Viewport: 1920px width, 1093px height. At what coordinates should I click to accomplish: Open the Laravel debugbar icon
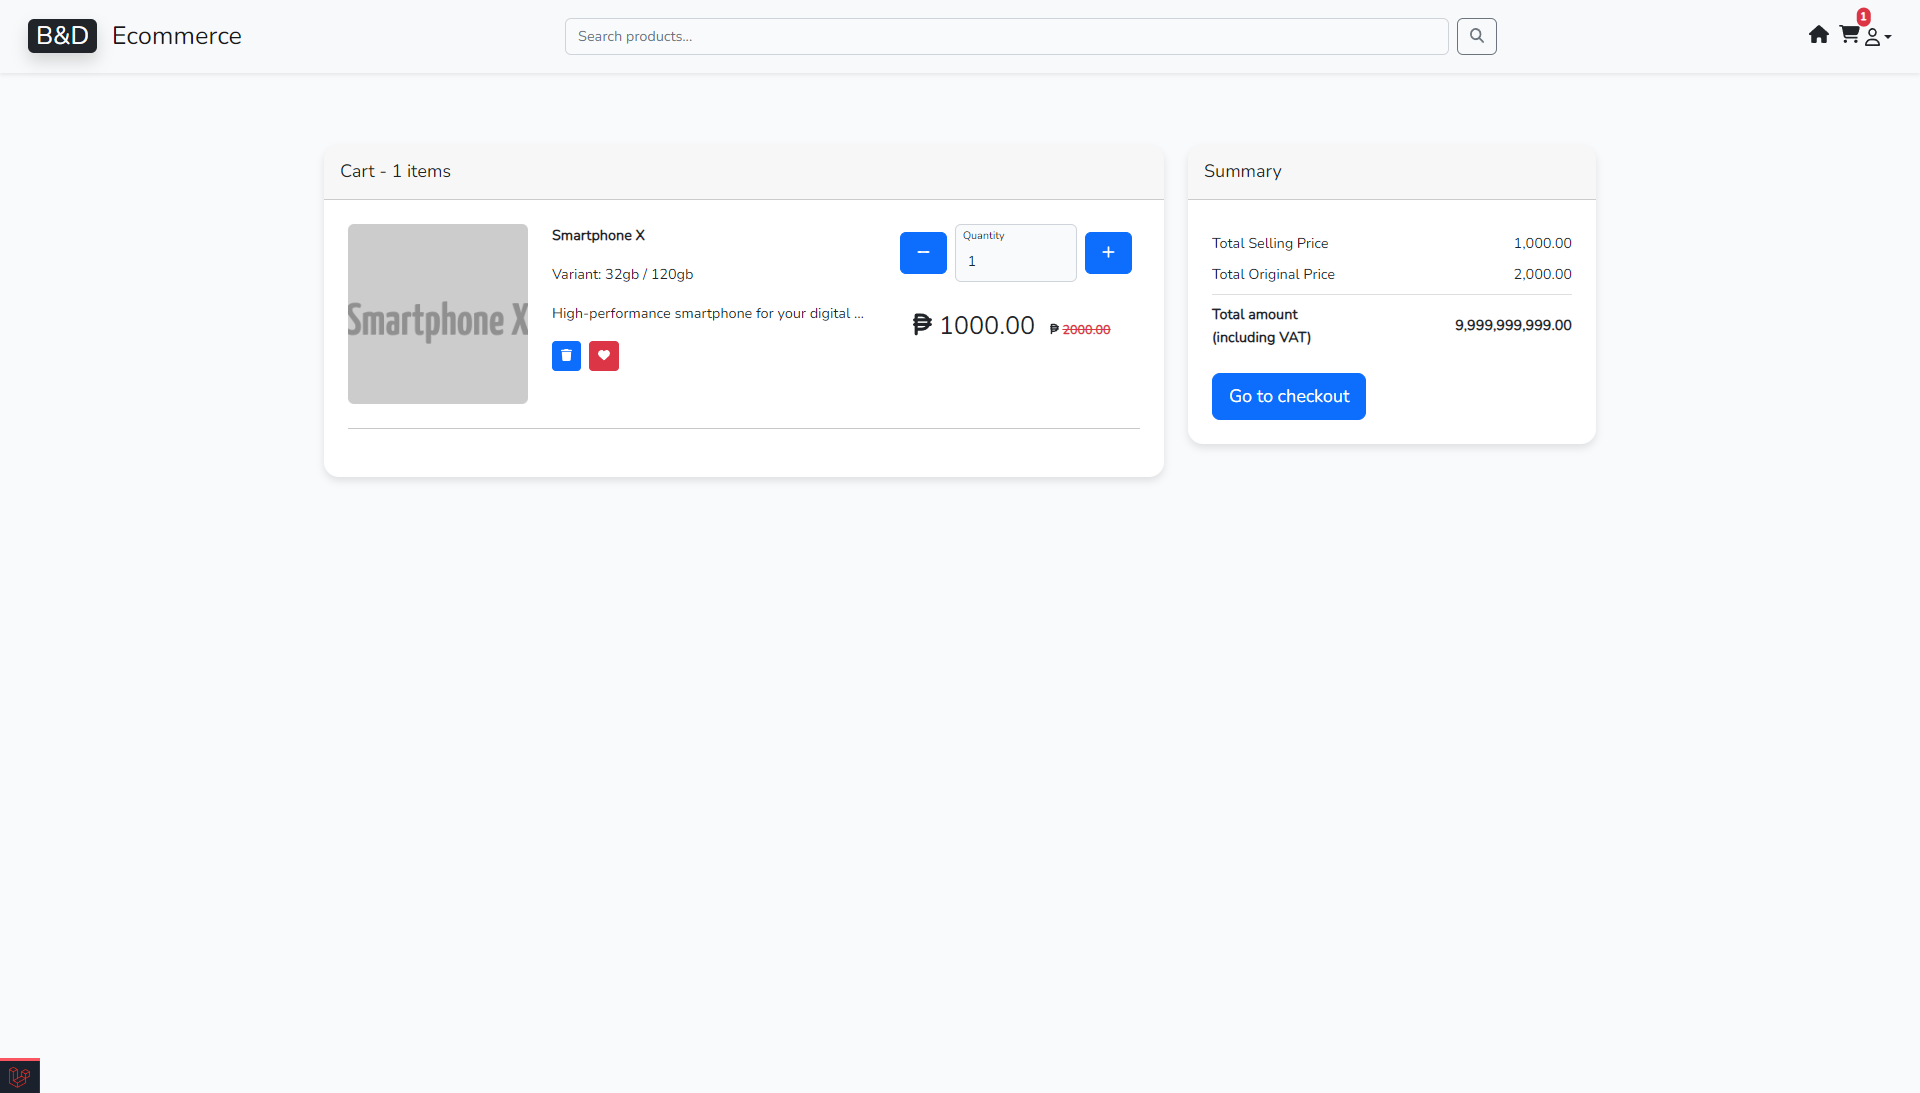(19, 1076)
